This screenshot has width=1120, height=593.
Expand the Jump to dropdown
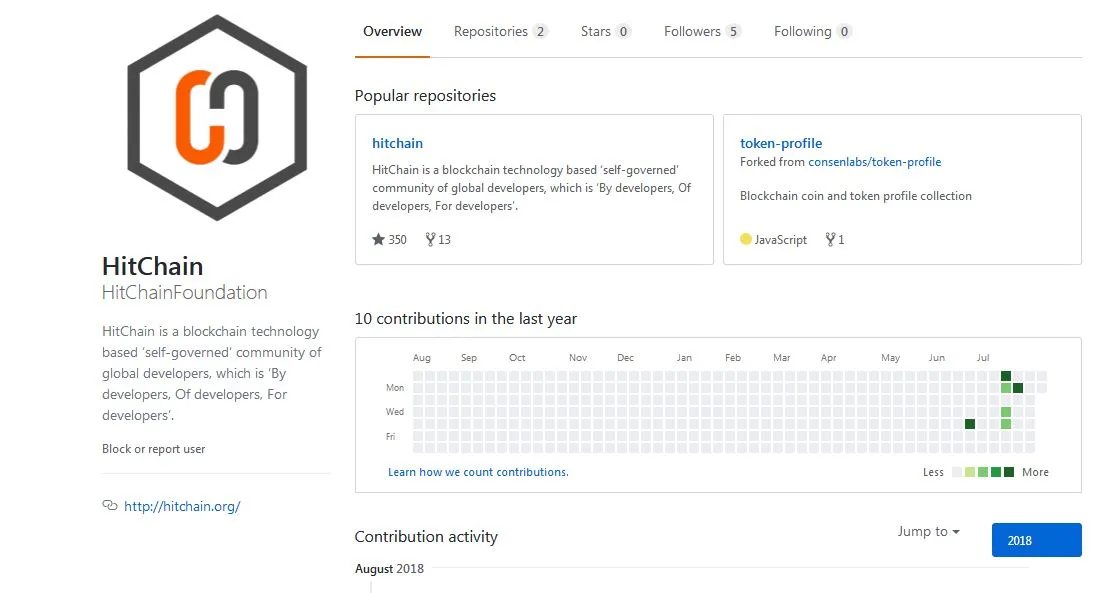pyautogui.click(x=929, y=532)
